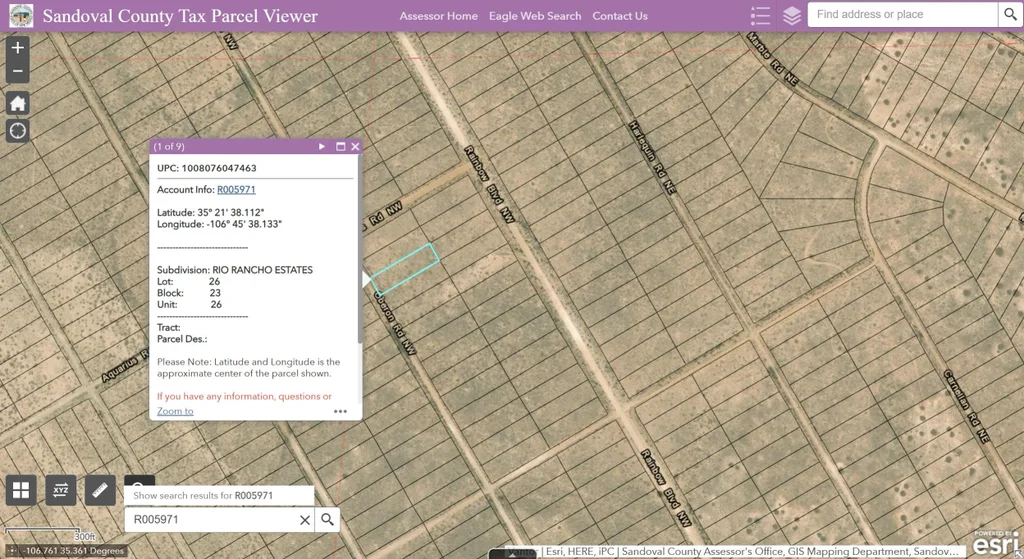Open the Layer List widget
The height and width of the screenshot is (559, 1024).
792,16
